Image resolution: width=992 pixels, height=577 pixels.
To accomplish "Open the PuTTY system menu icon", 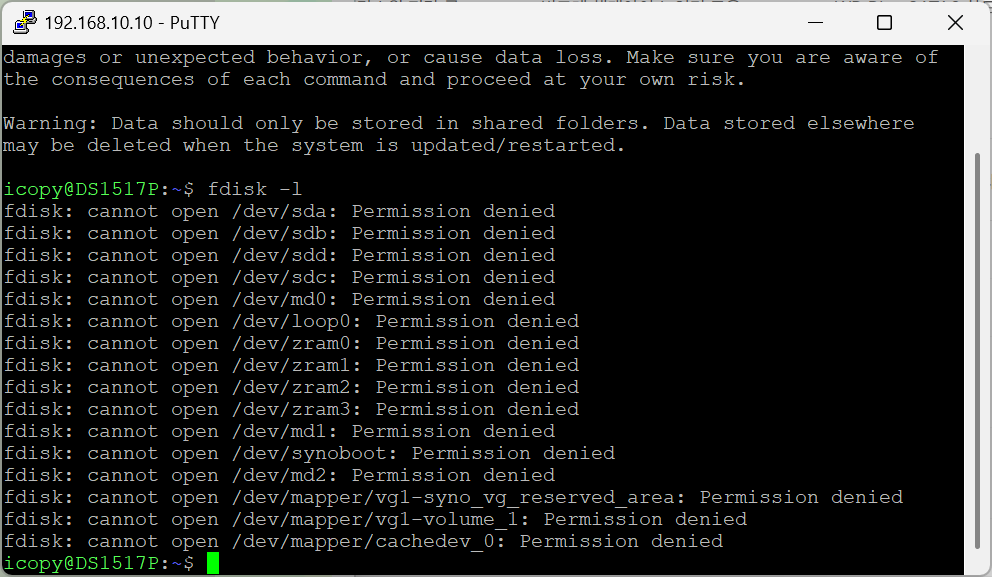I will click(x=25, y=22).
